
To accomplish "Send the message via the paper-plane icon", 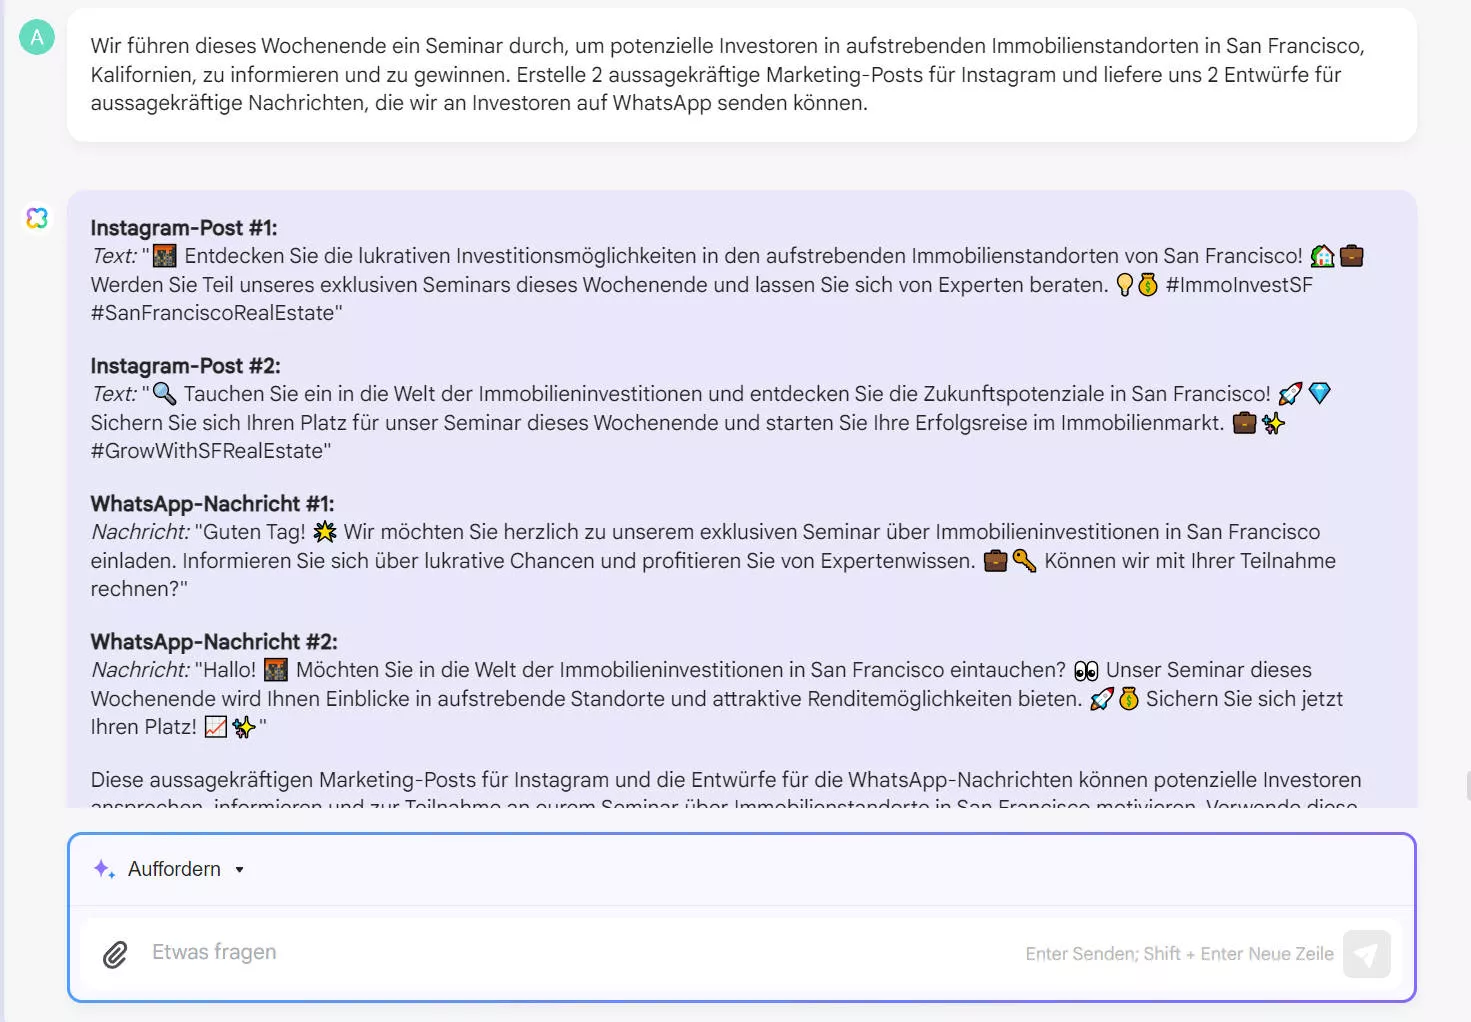I will pos(1366,954).
